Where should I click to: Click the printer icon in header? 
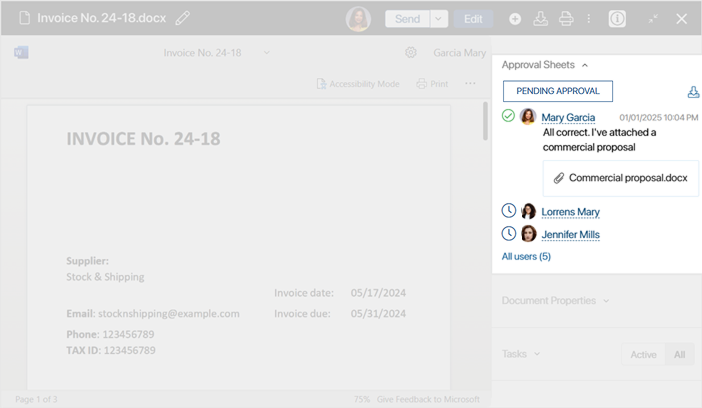point(566,19)
